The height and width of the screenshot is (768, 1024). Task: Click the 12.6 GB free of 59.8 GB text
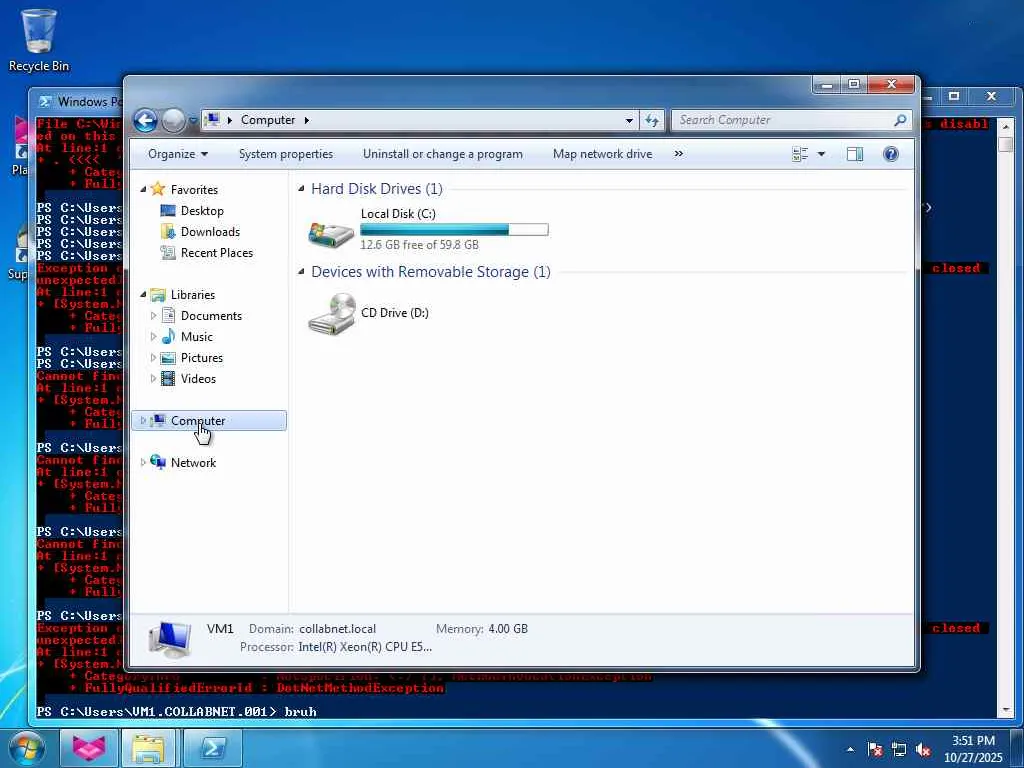(419, 245)
